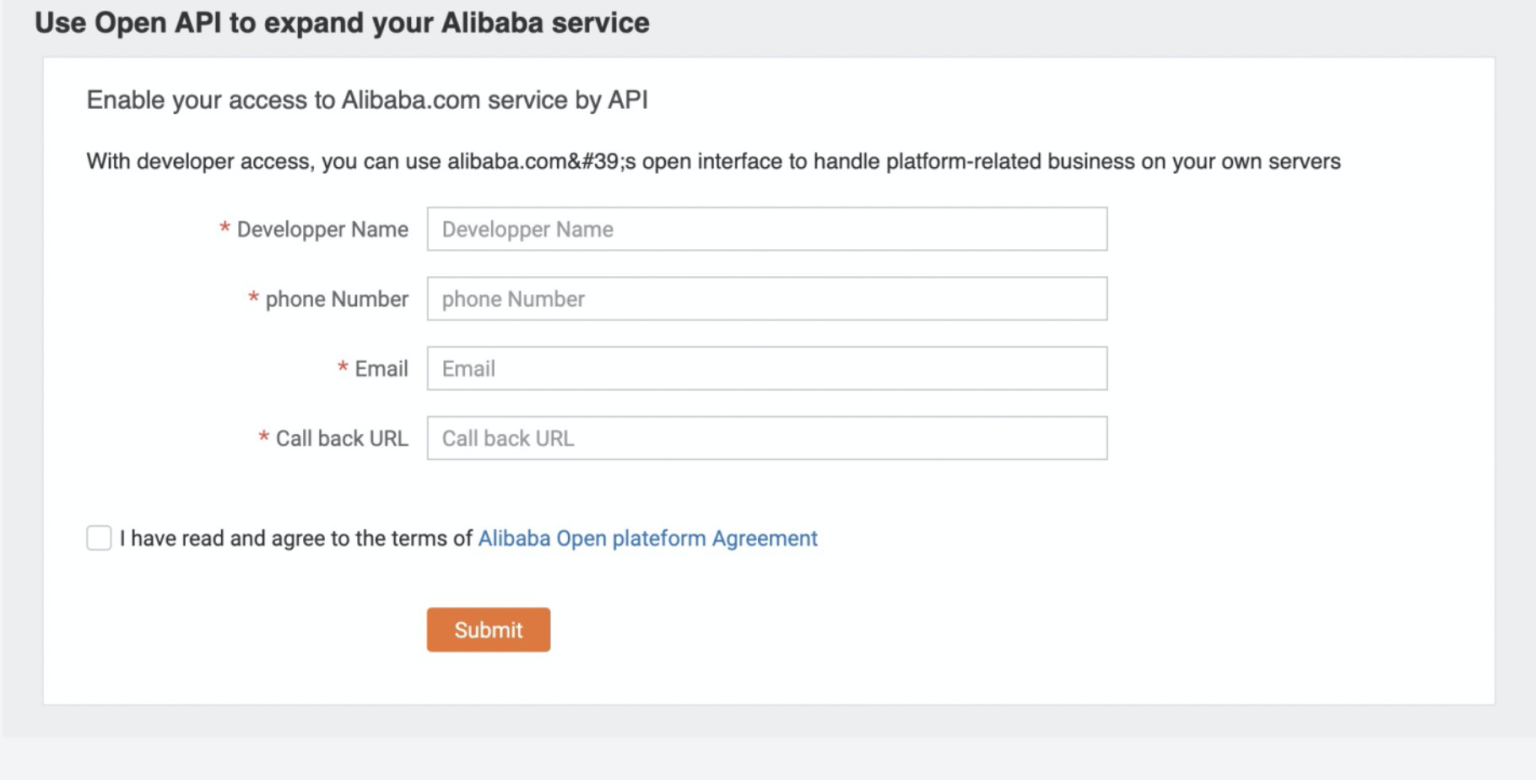Open the Alibaba Open plateform Agreement link
This screenshot has width=1536, height=780.
pyautogui.click(x=647, y=538)
